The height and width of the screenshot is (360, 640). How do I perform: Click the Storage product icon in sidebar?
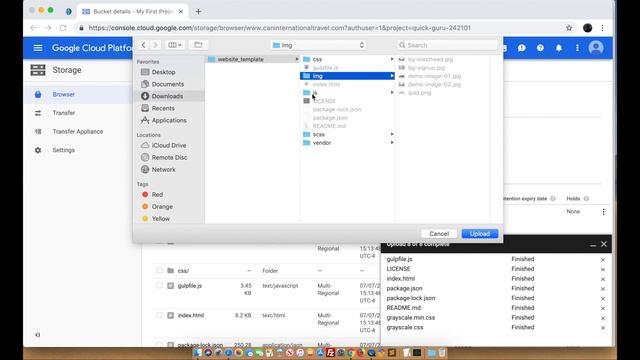(38, 70)
